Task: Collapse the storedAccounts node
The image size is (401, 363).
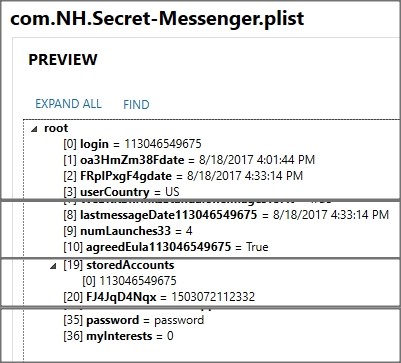Action: 53,267
